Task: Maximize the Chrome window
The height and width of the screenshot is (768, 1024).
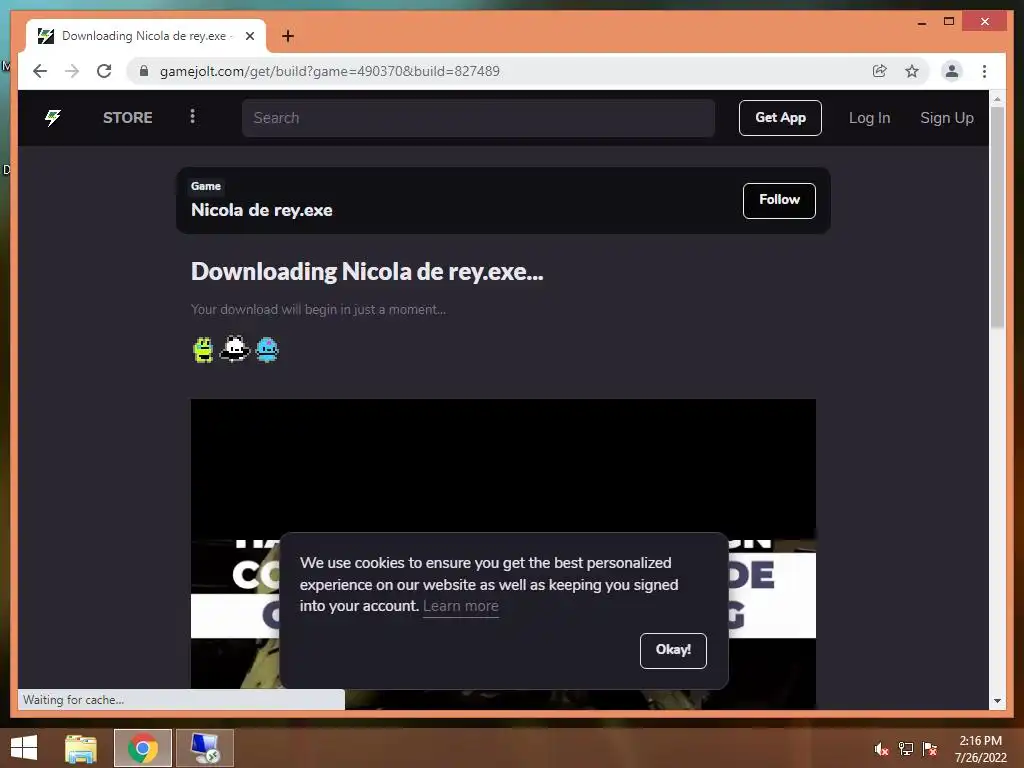Action: click(x=949, y=22)
